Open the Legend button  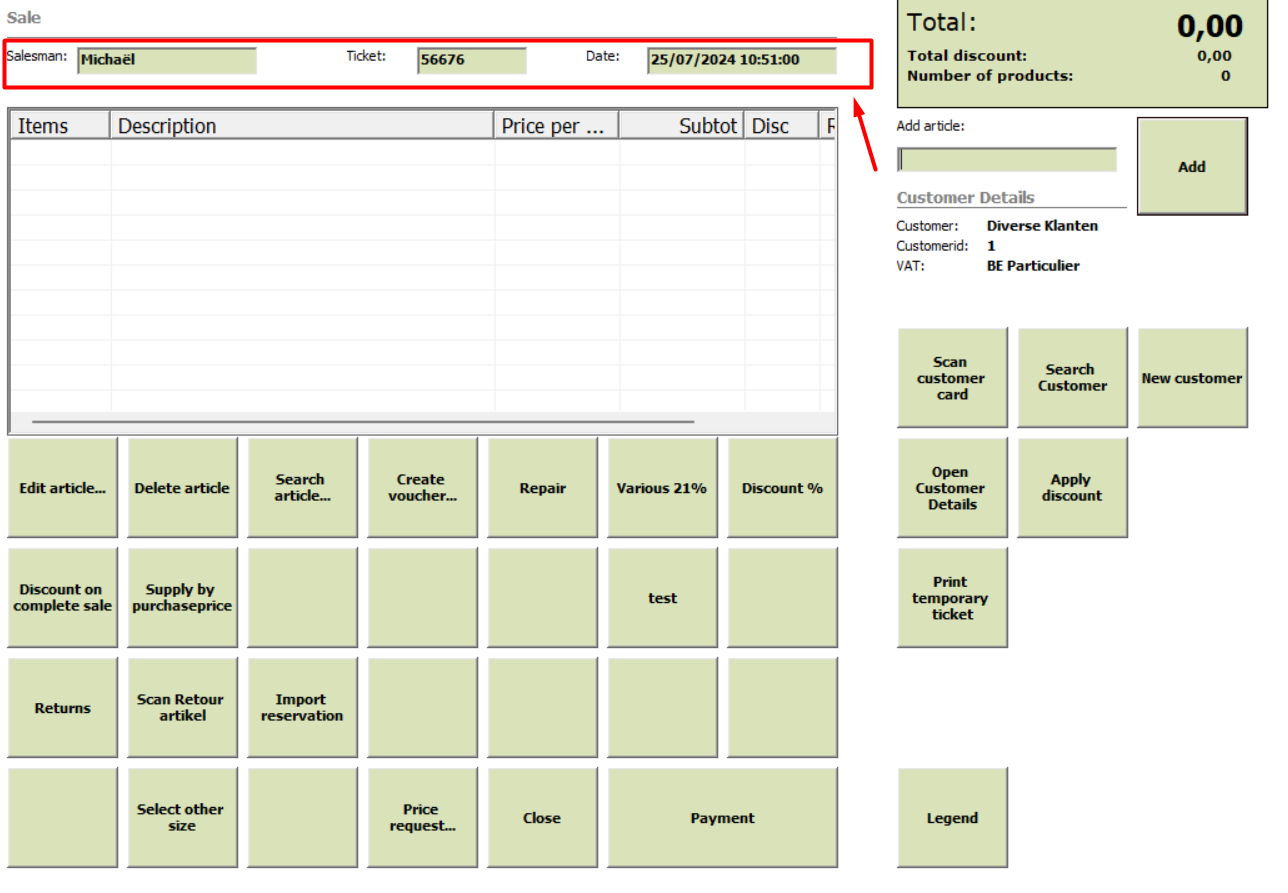point(953,818)
